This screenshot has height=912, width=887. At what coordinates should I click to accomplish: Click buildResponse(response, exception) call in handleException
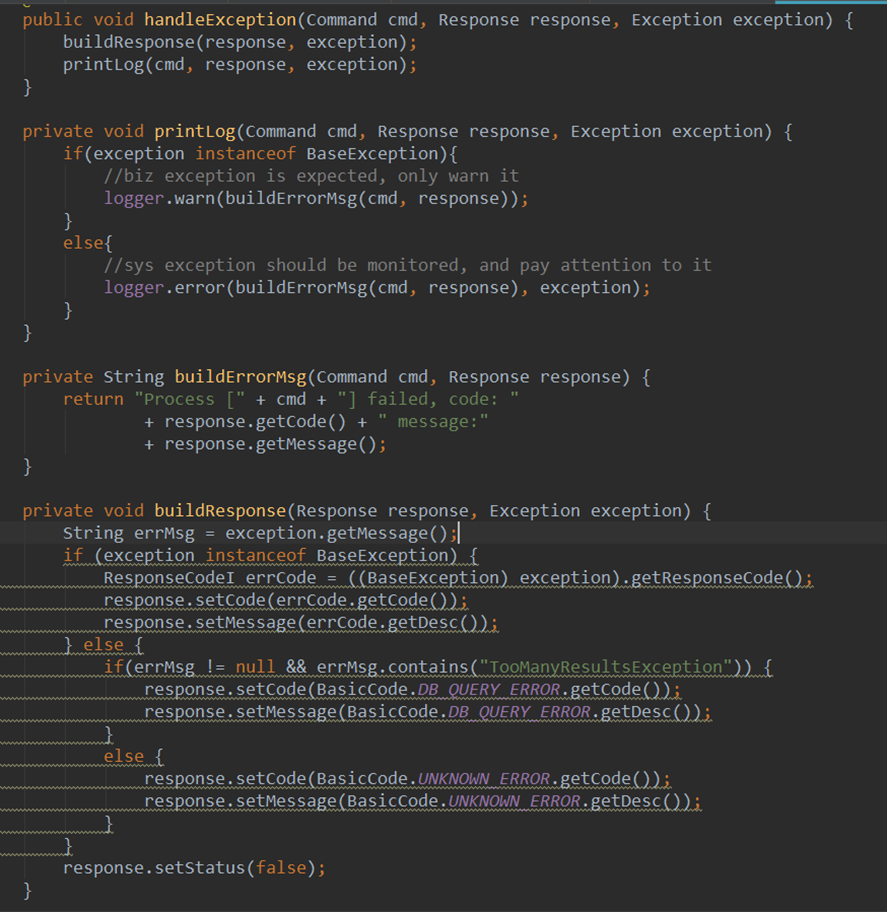(240, 42)
